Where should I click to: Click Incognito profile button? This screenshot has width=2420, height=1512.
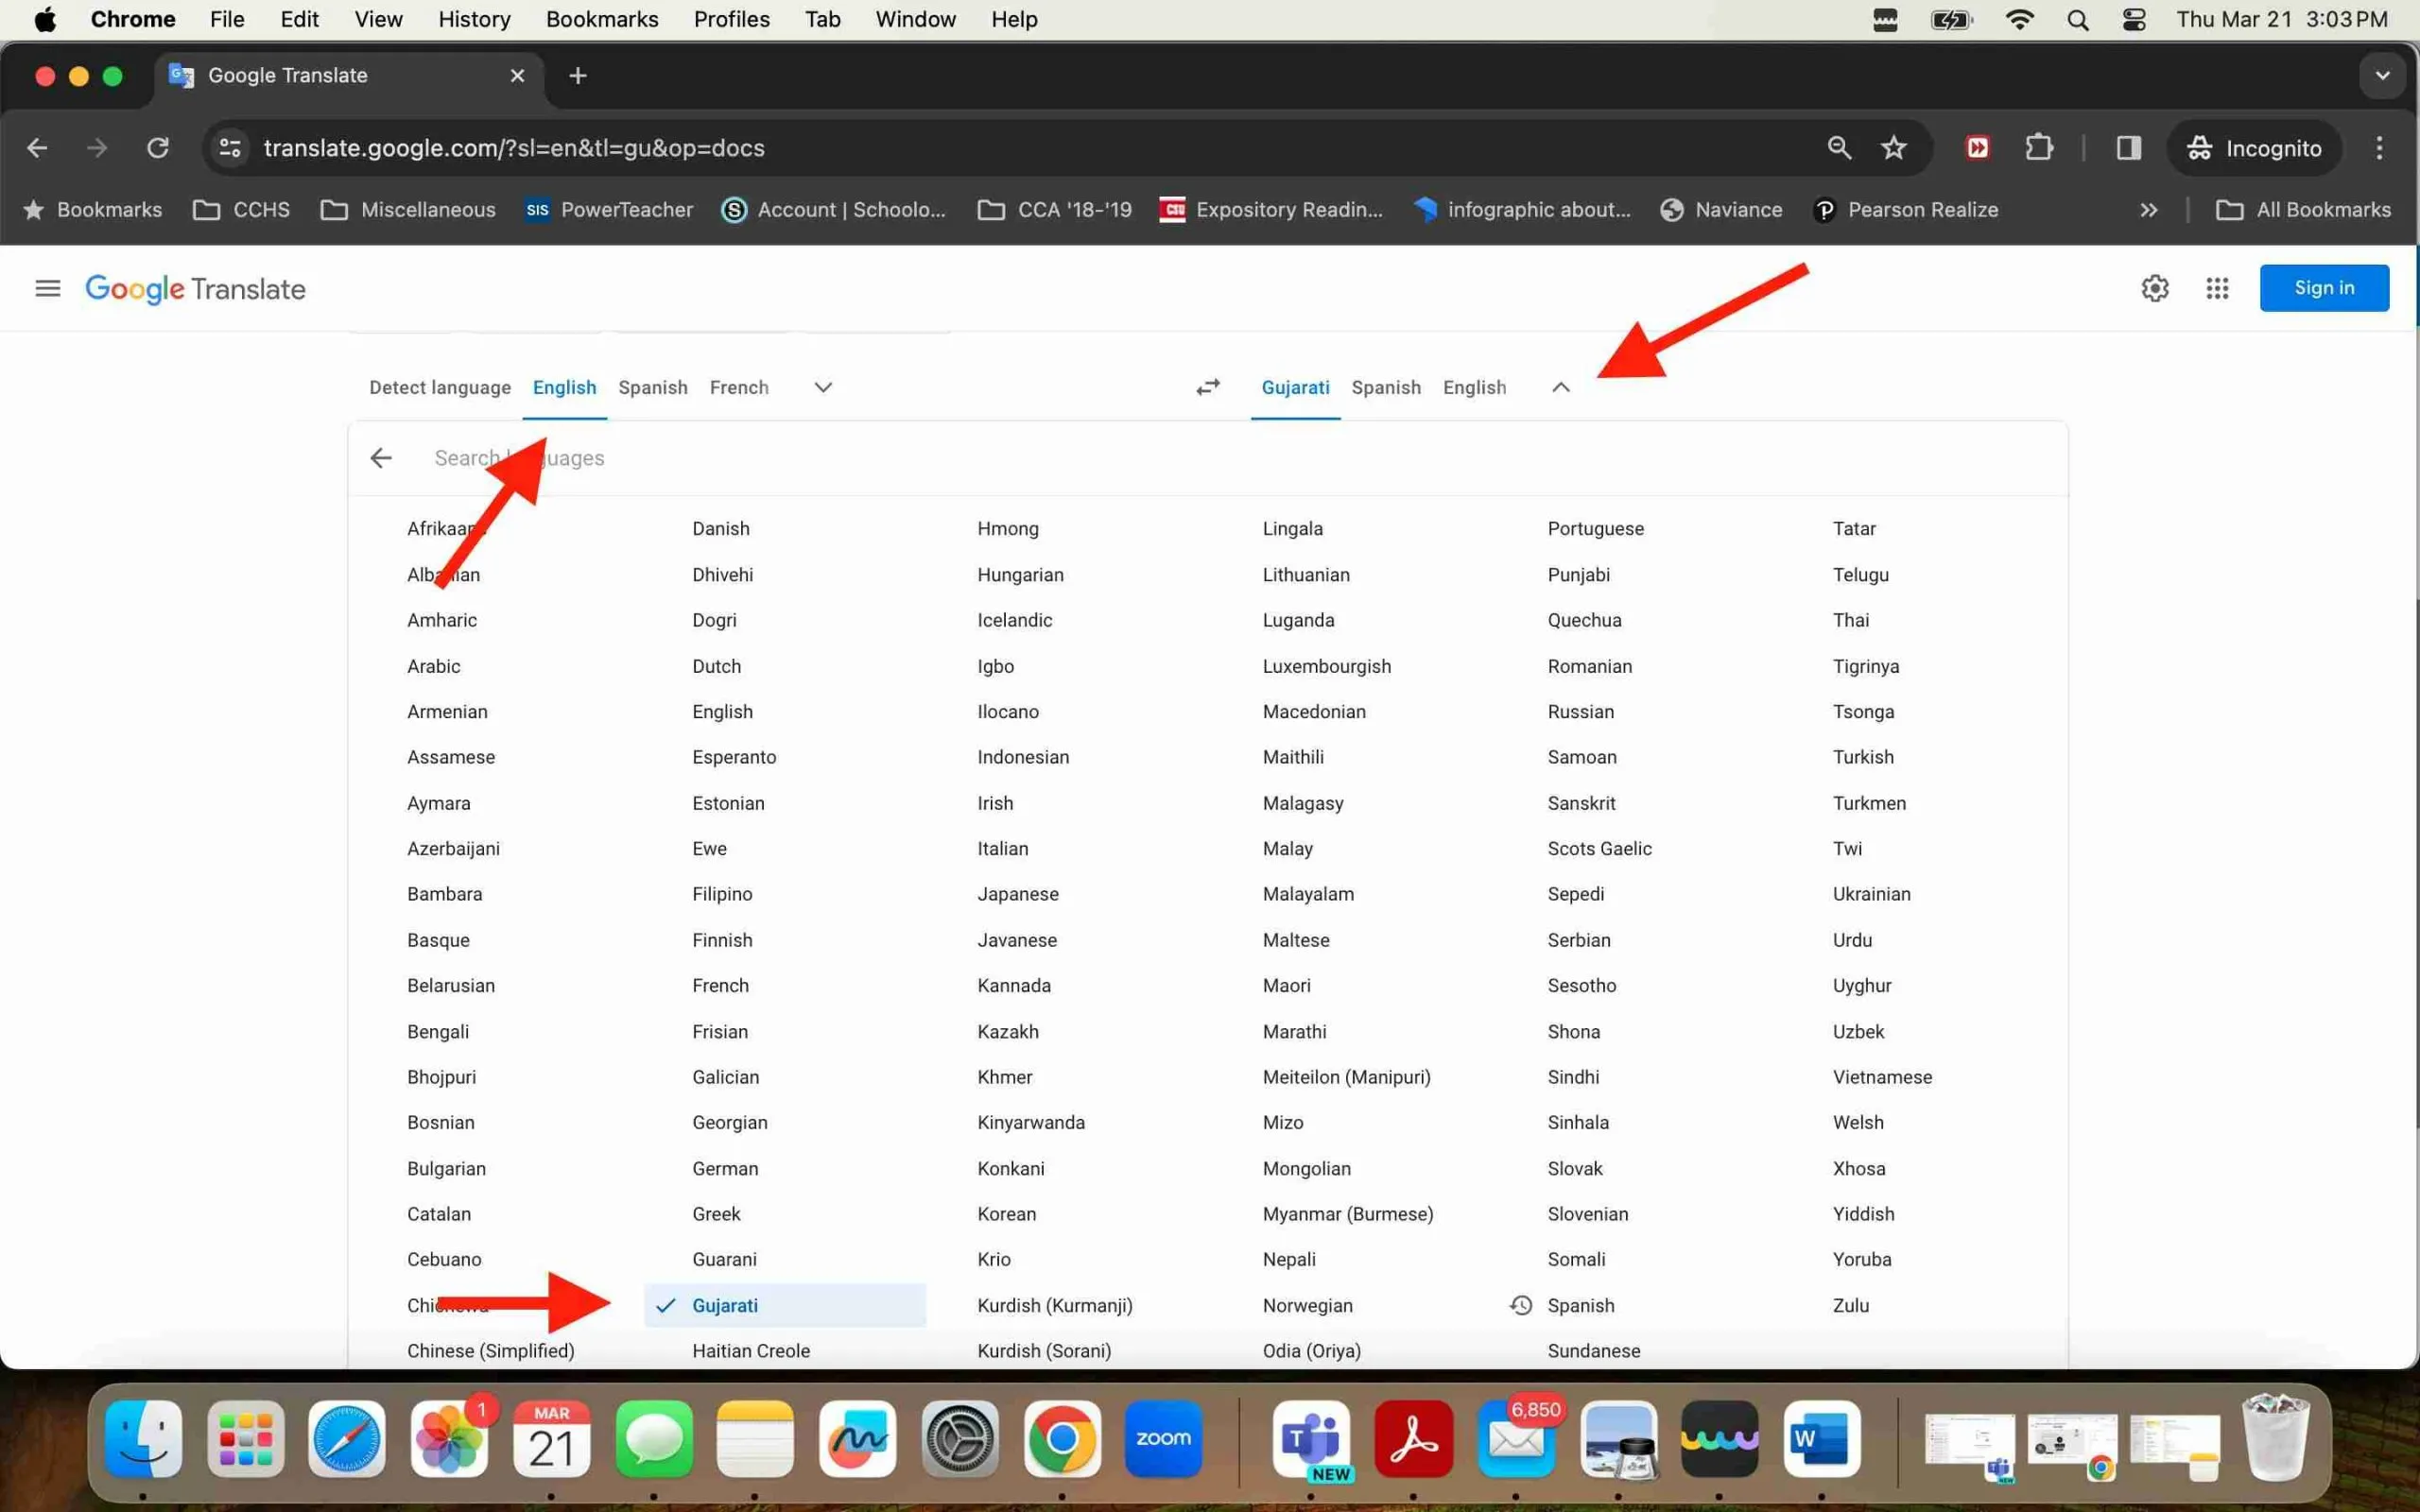coord(2254,148)
